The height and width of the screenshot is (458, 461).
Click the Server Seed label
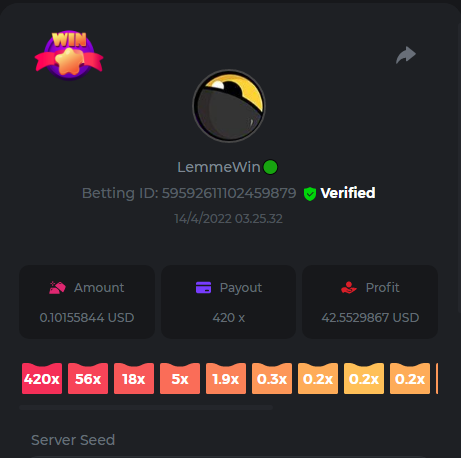pyautogui.click(x=73, y=440)
